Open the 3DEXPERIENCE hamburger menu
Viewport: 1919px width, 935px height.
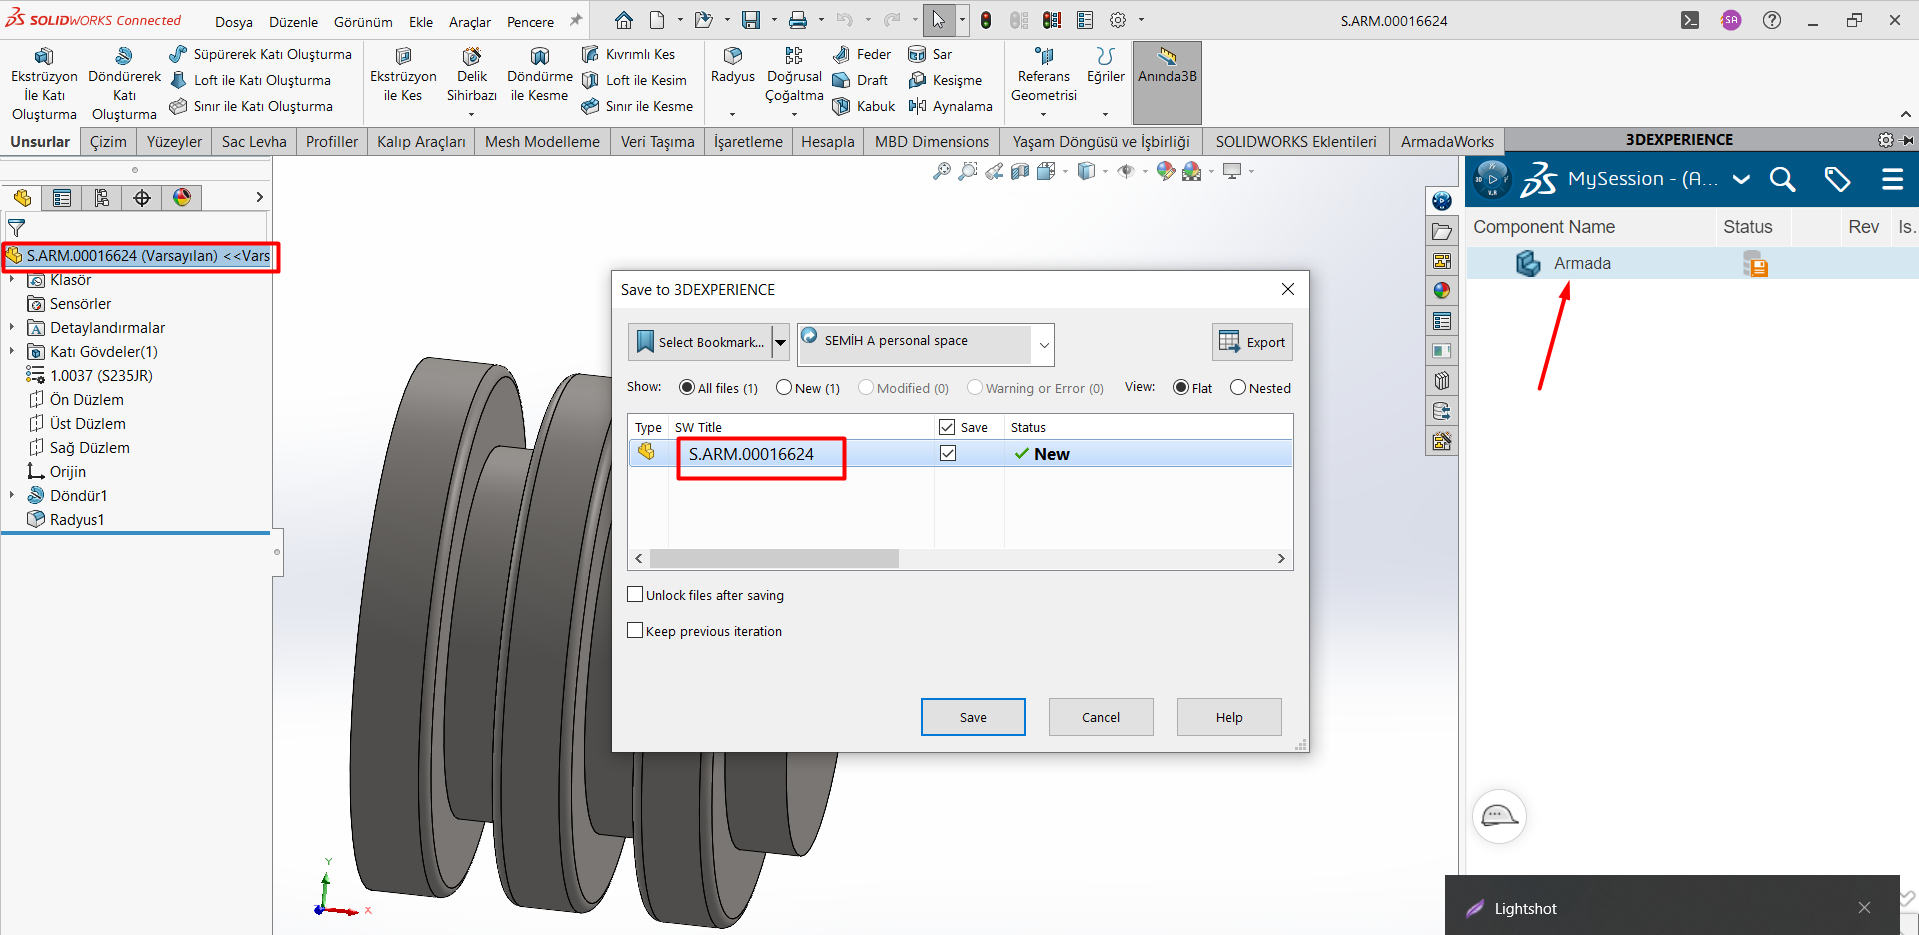1892,179
